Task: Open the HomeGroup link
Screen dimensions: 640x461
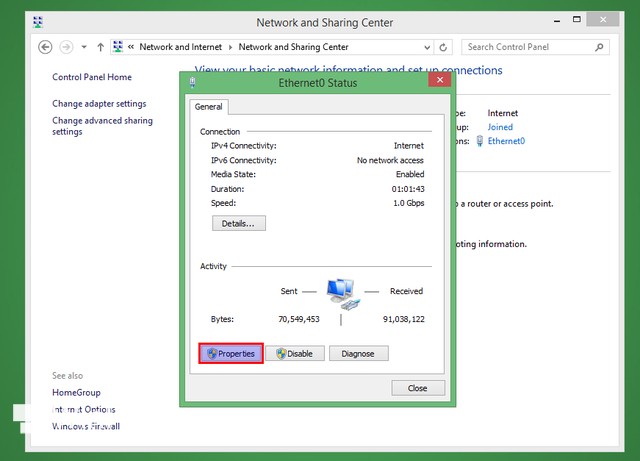Action: coord(76,392)
